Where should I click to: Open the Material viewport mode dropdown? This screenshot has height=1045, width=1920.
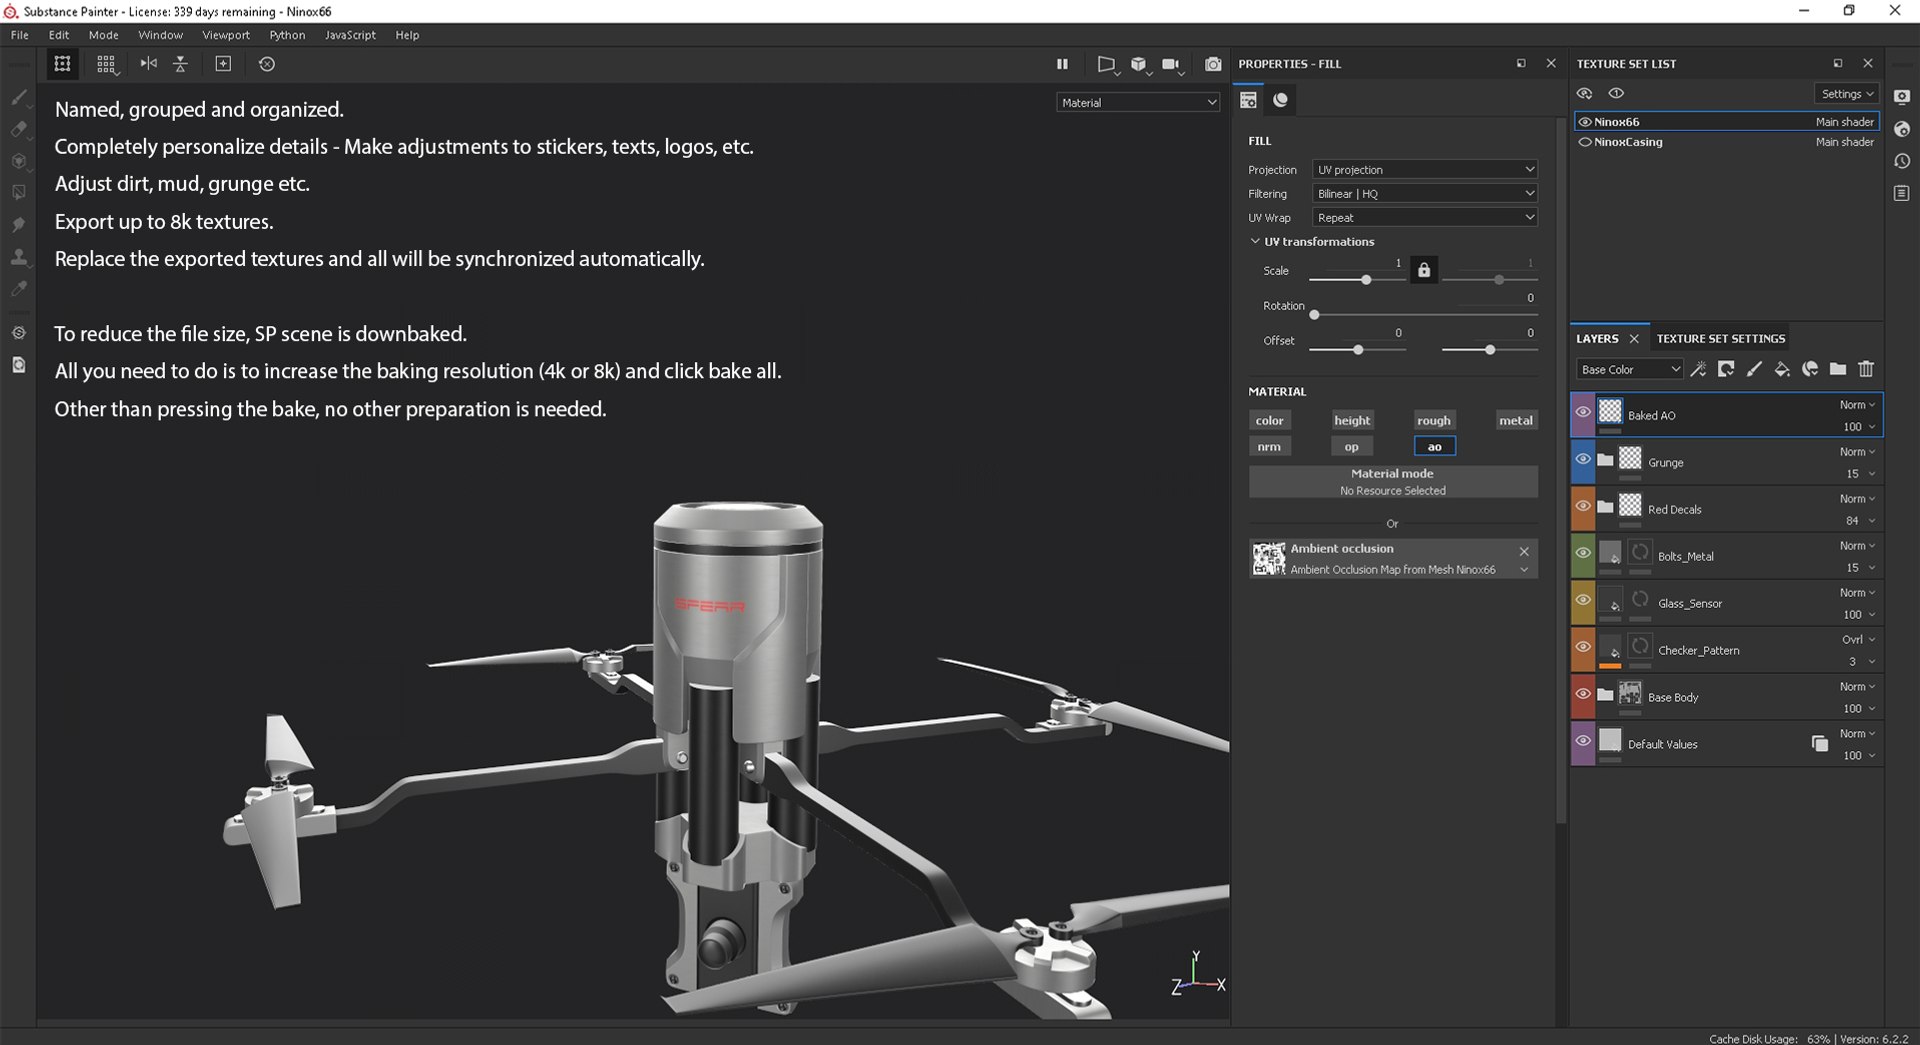click(1138, 103)
